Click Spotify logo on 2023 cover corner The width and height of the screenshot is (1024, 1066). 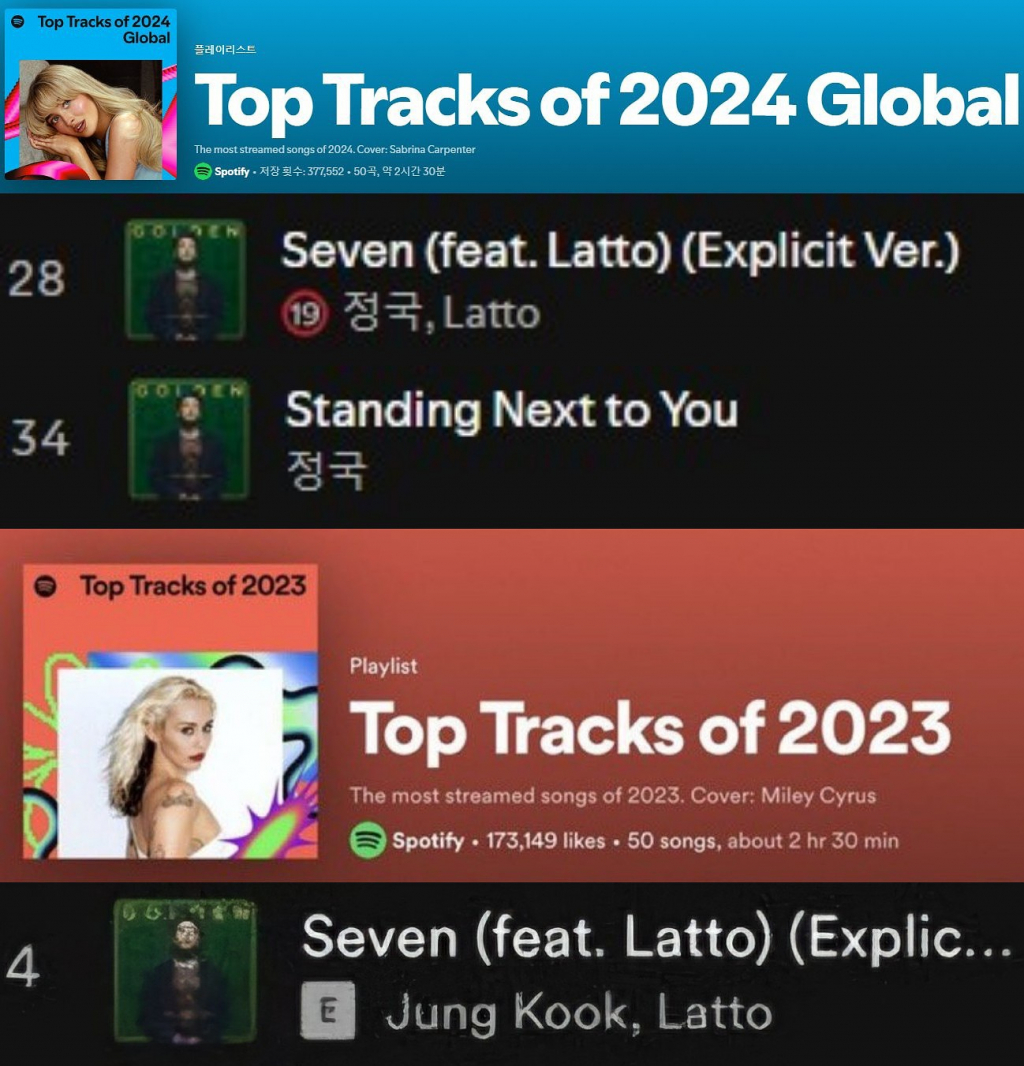pyautogui.click(x=46, y=586)
